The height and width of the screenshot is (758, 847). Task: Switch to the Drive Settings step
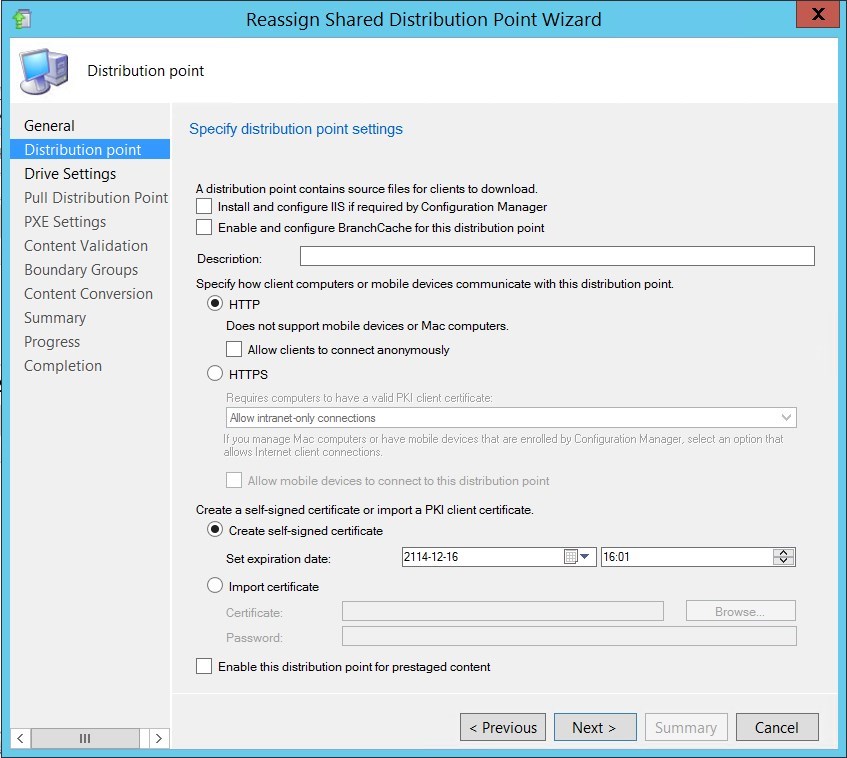(x=71, y=173)
